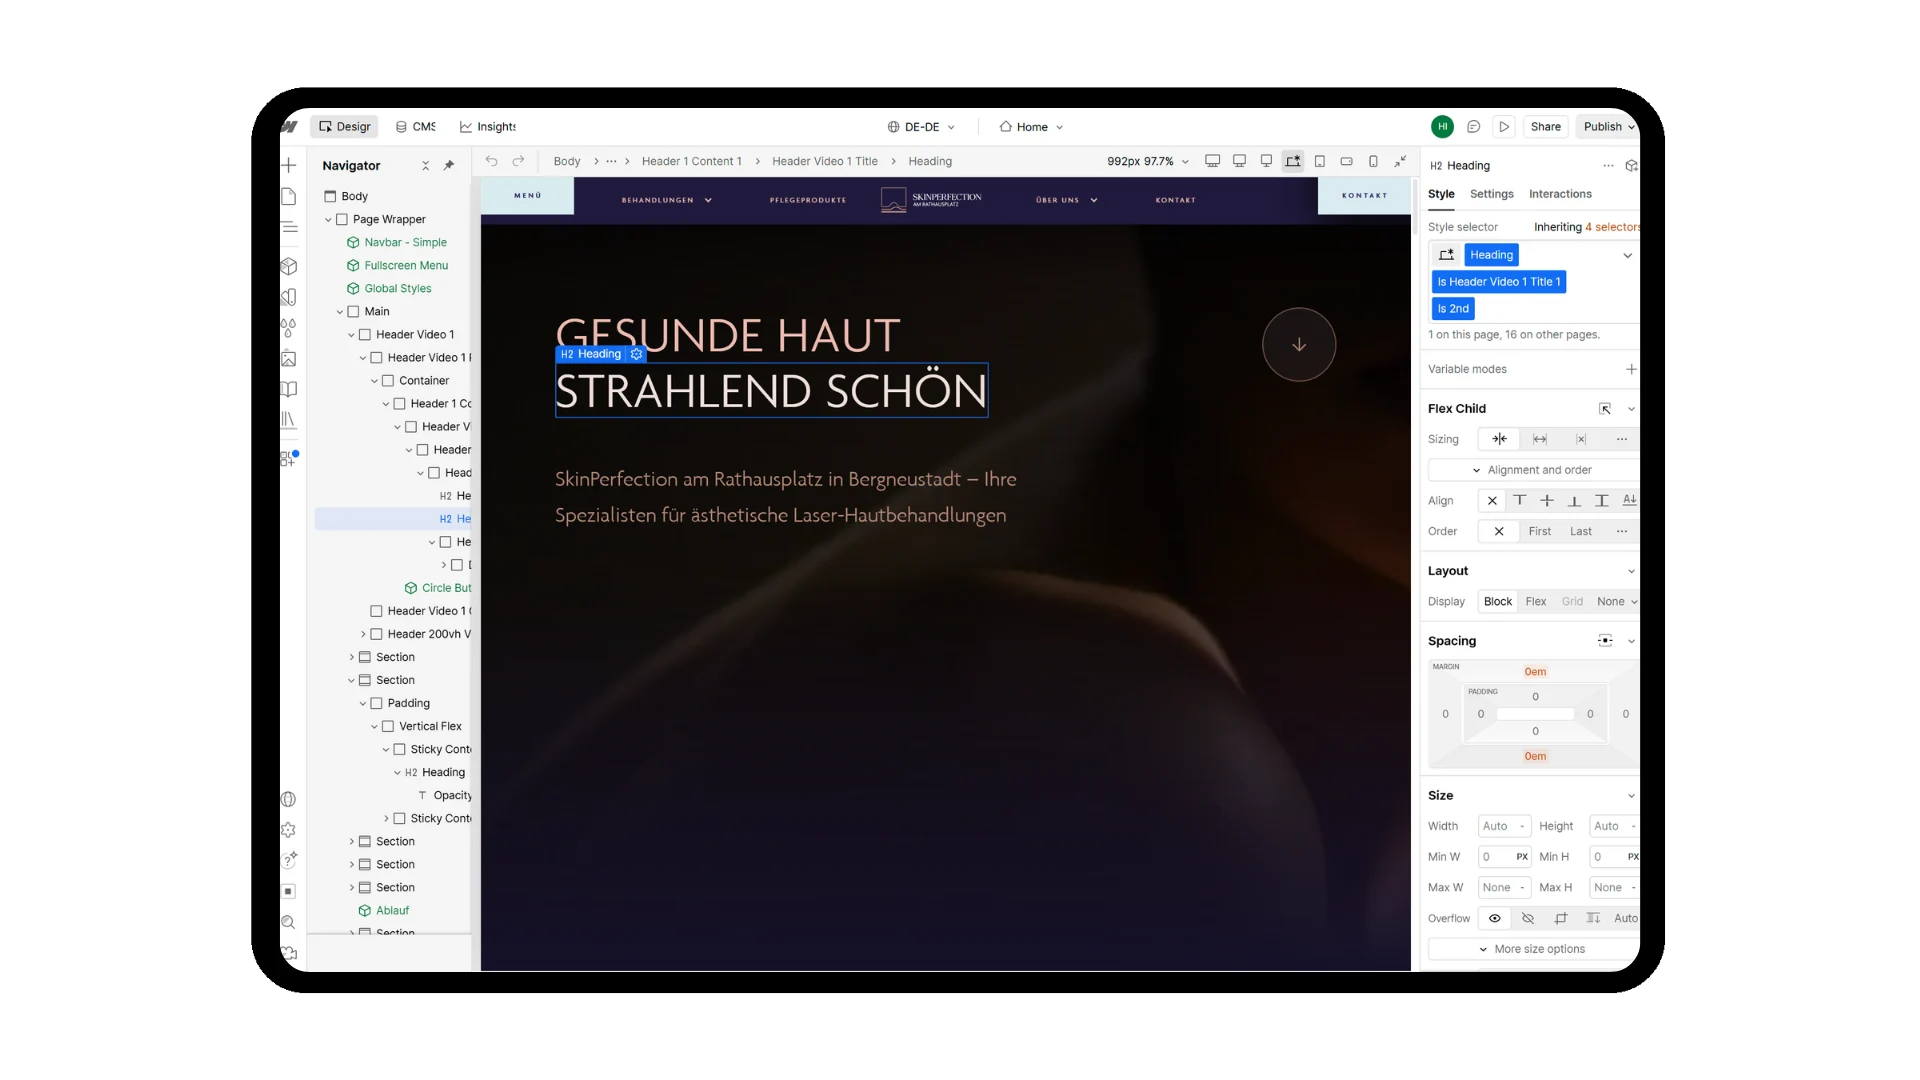Pin the Navigator panel
The image size is (1920, 1080).
pyautogui.click(x=449, y=166)
